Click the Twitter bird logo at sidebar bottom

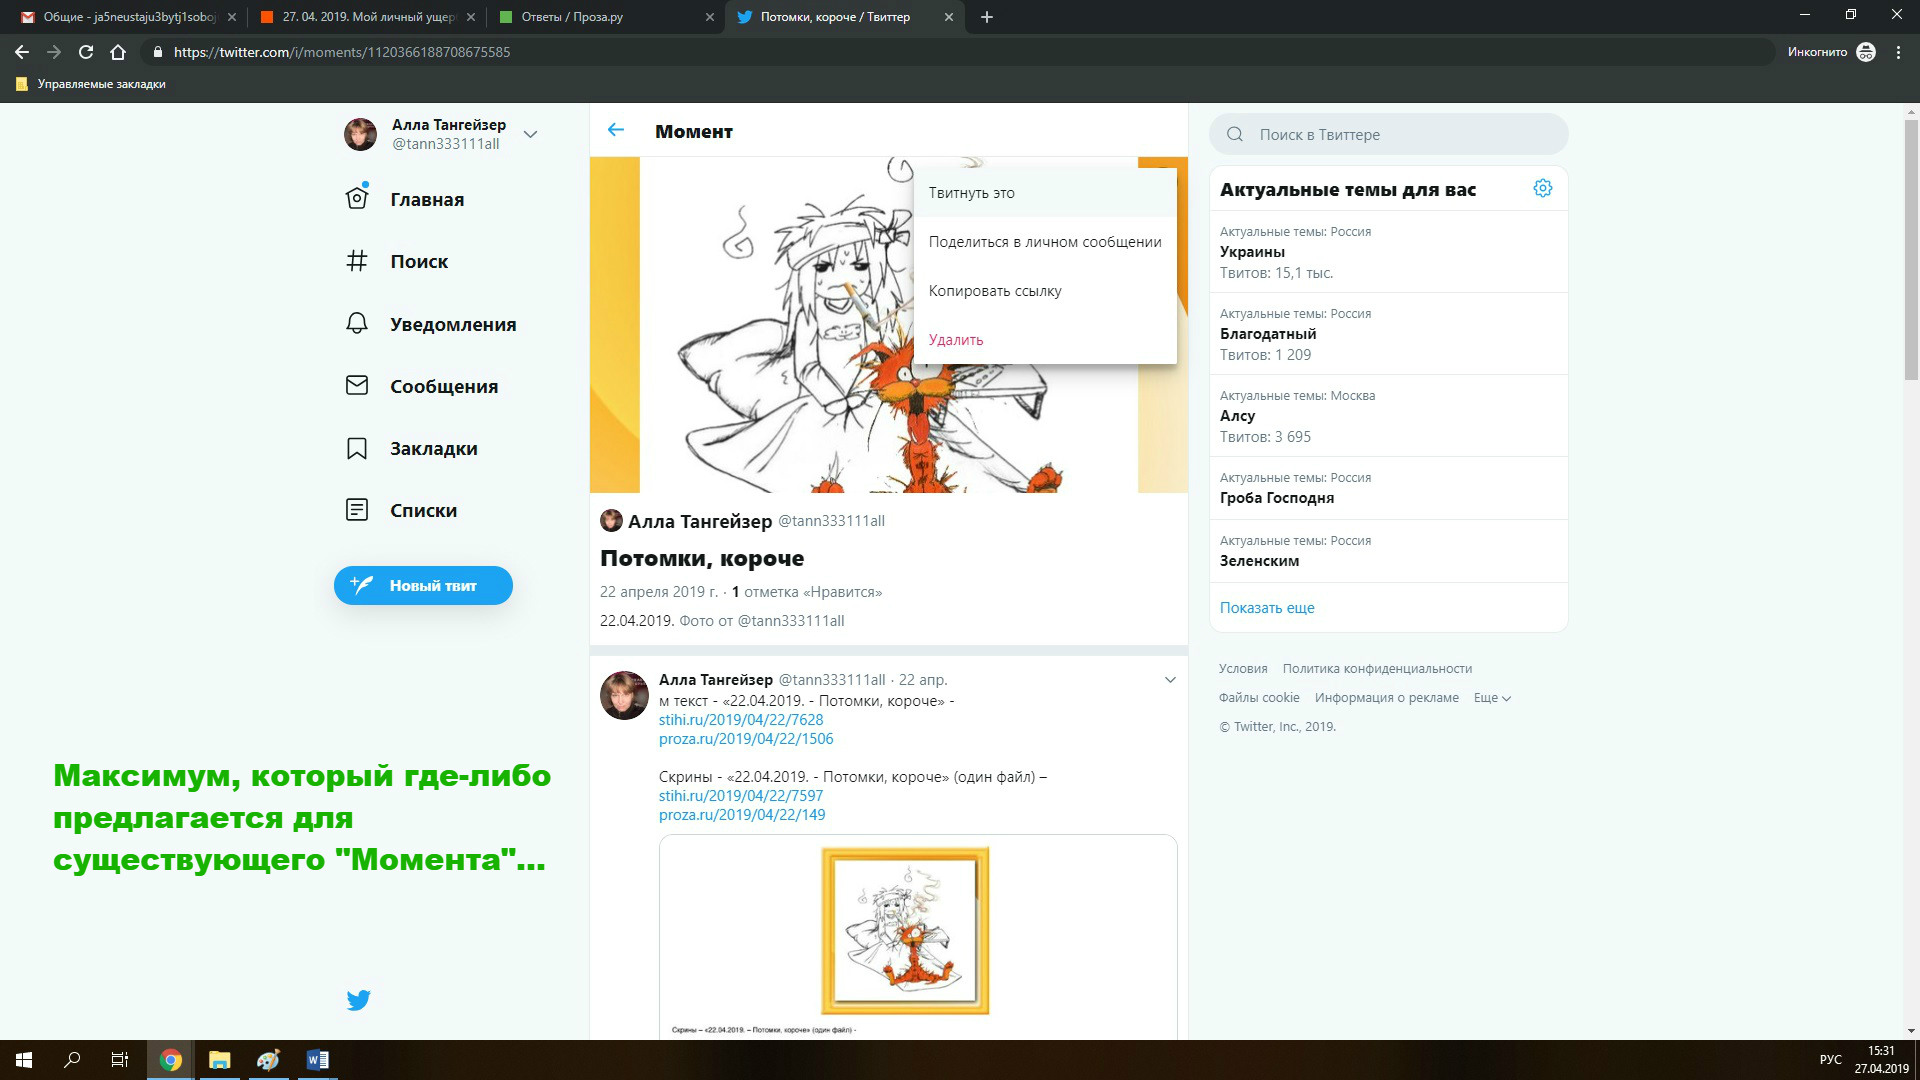[x=359, y=1000]
